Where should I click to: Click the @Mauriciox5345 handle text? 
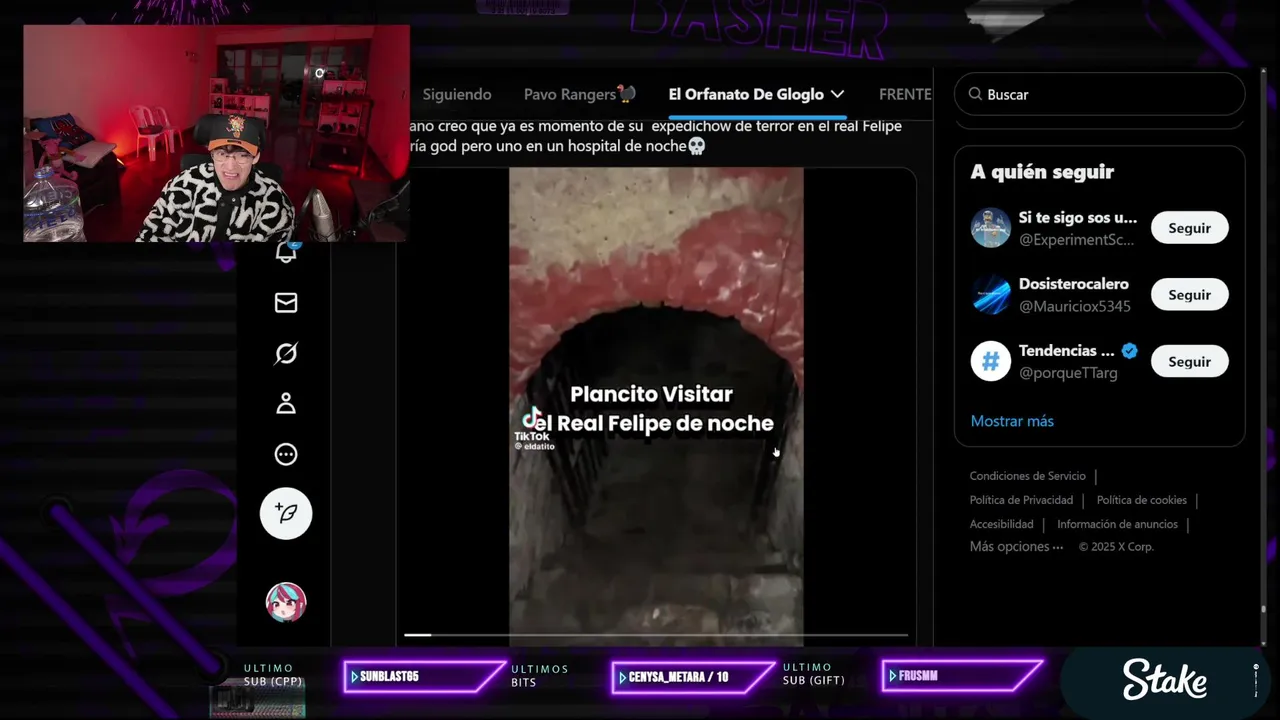[x=1075, y=306]
